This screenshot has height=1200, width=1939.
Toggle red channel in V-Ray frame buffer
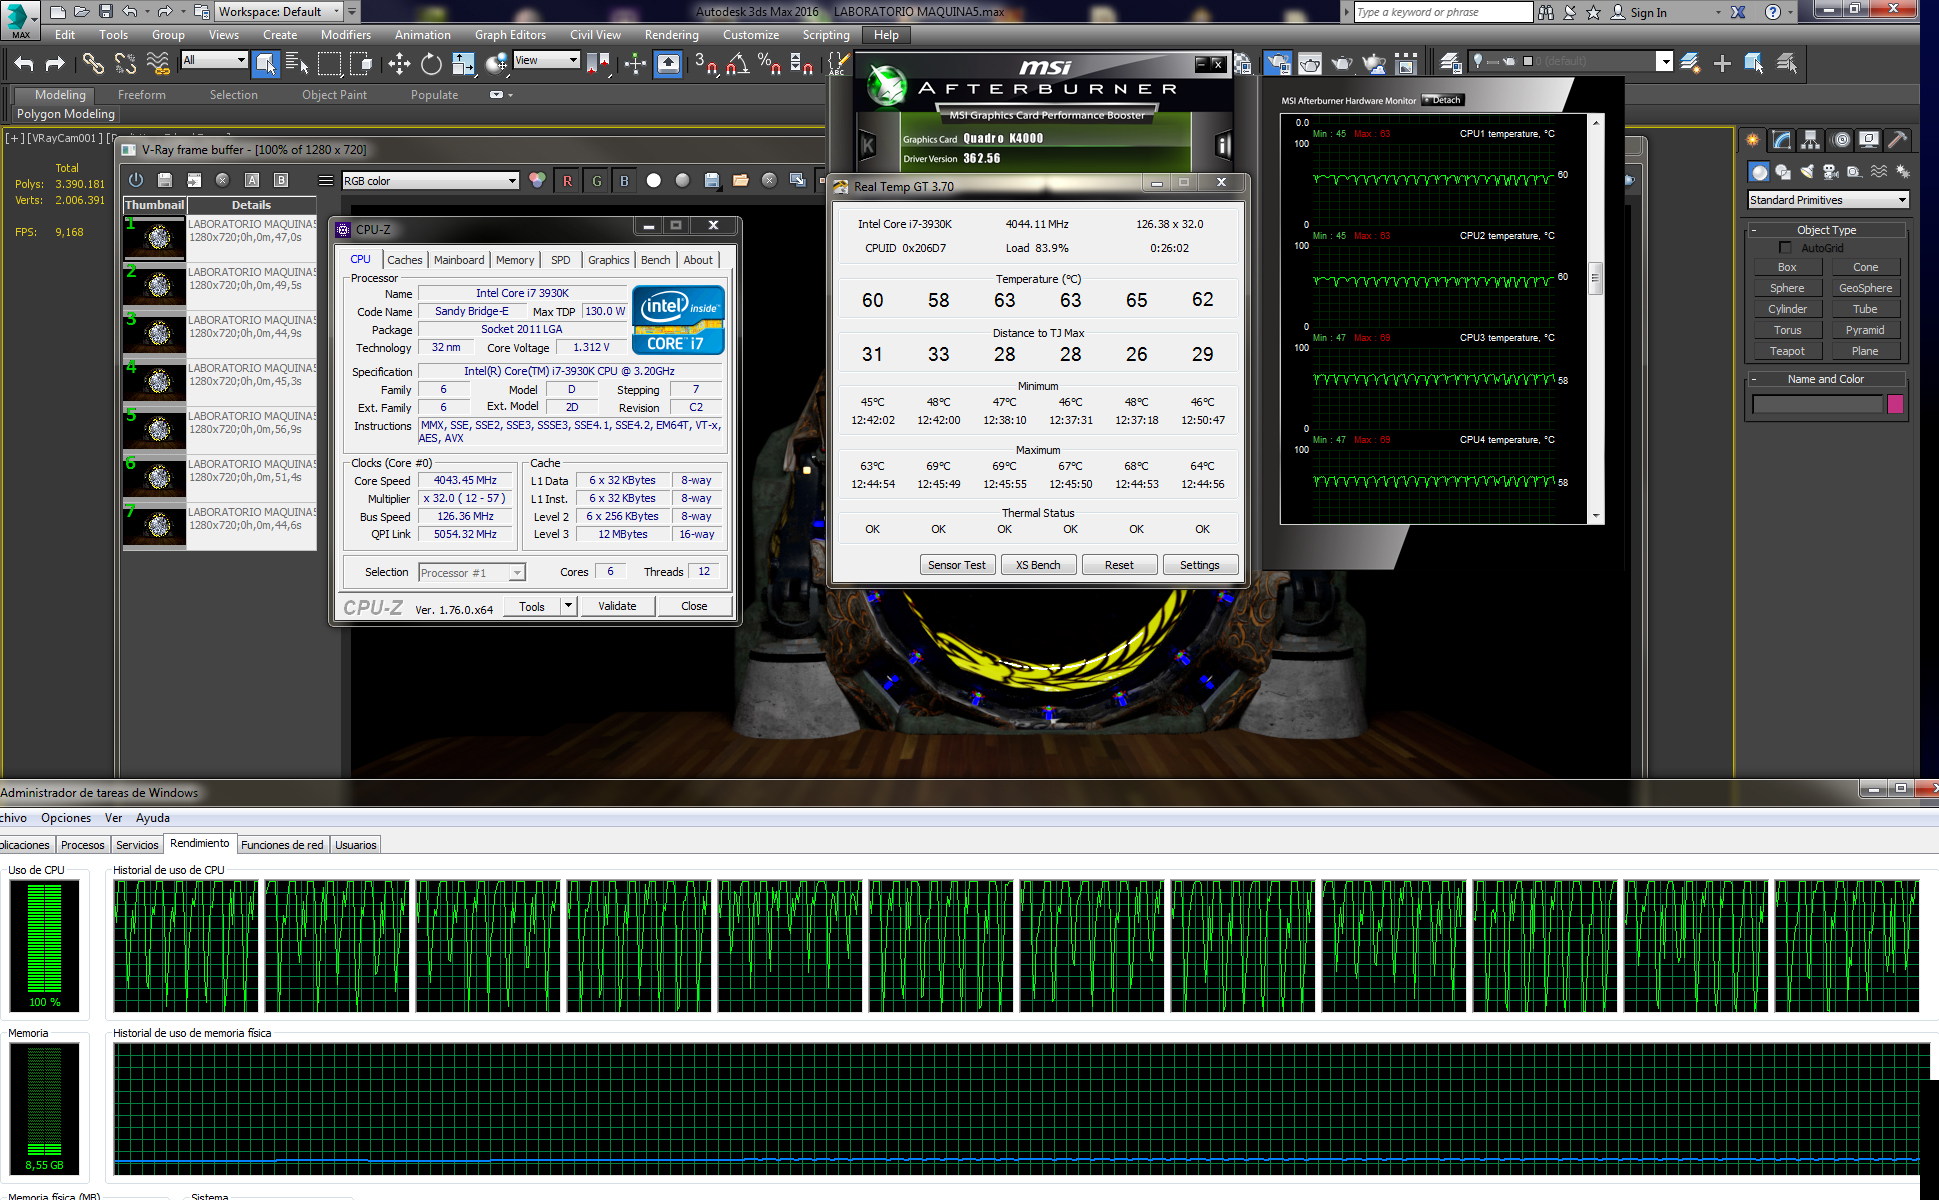[567, 181]
